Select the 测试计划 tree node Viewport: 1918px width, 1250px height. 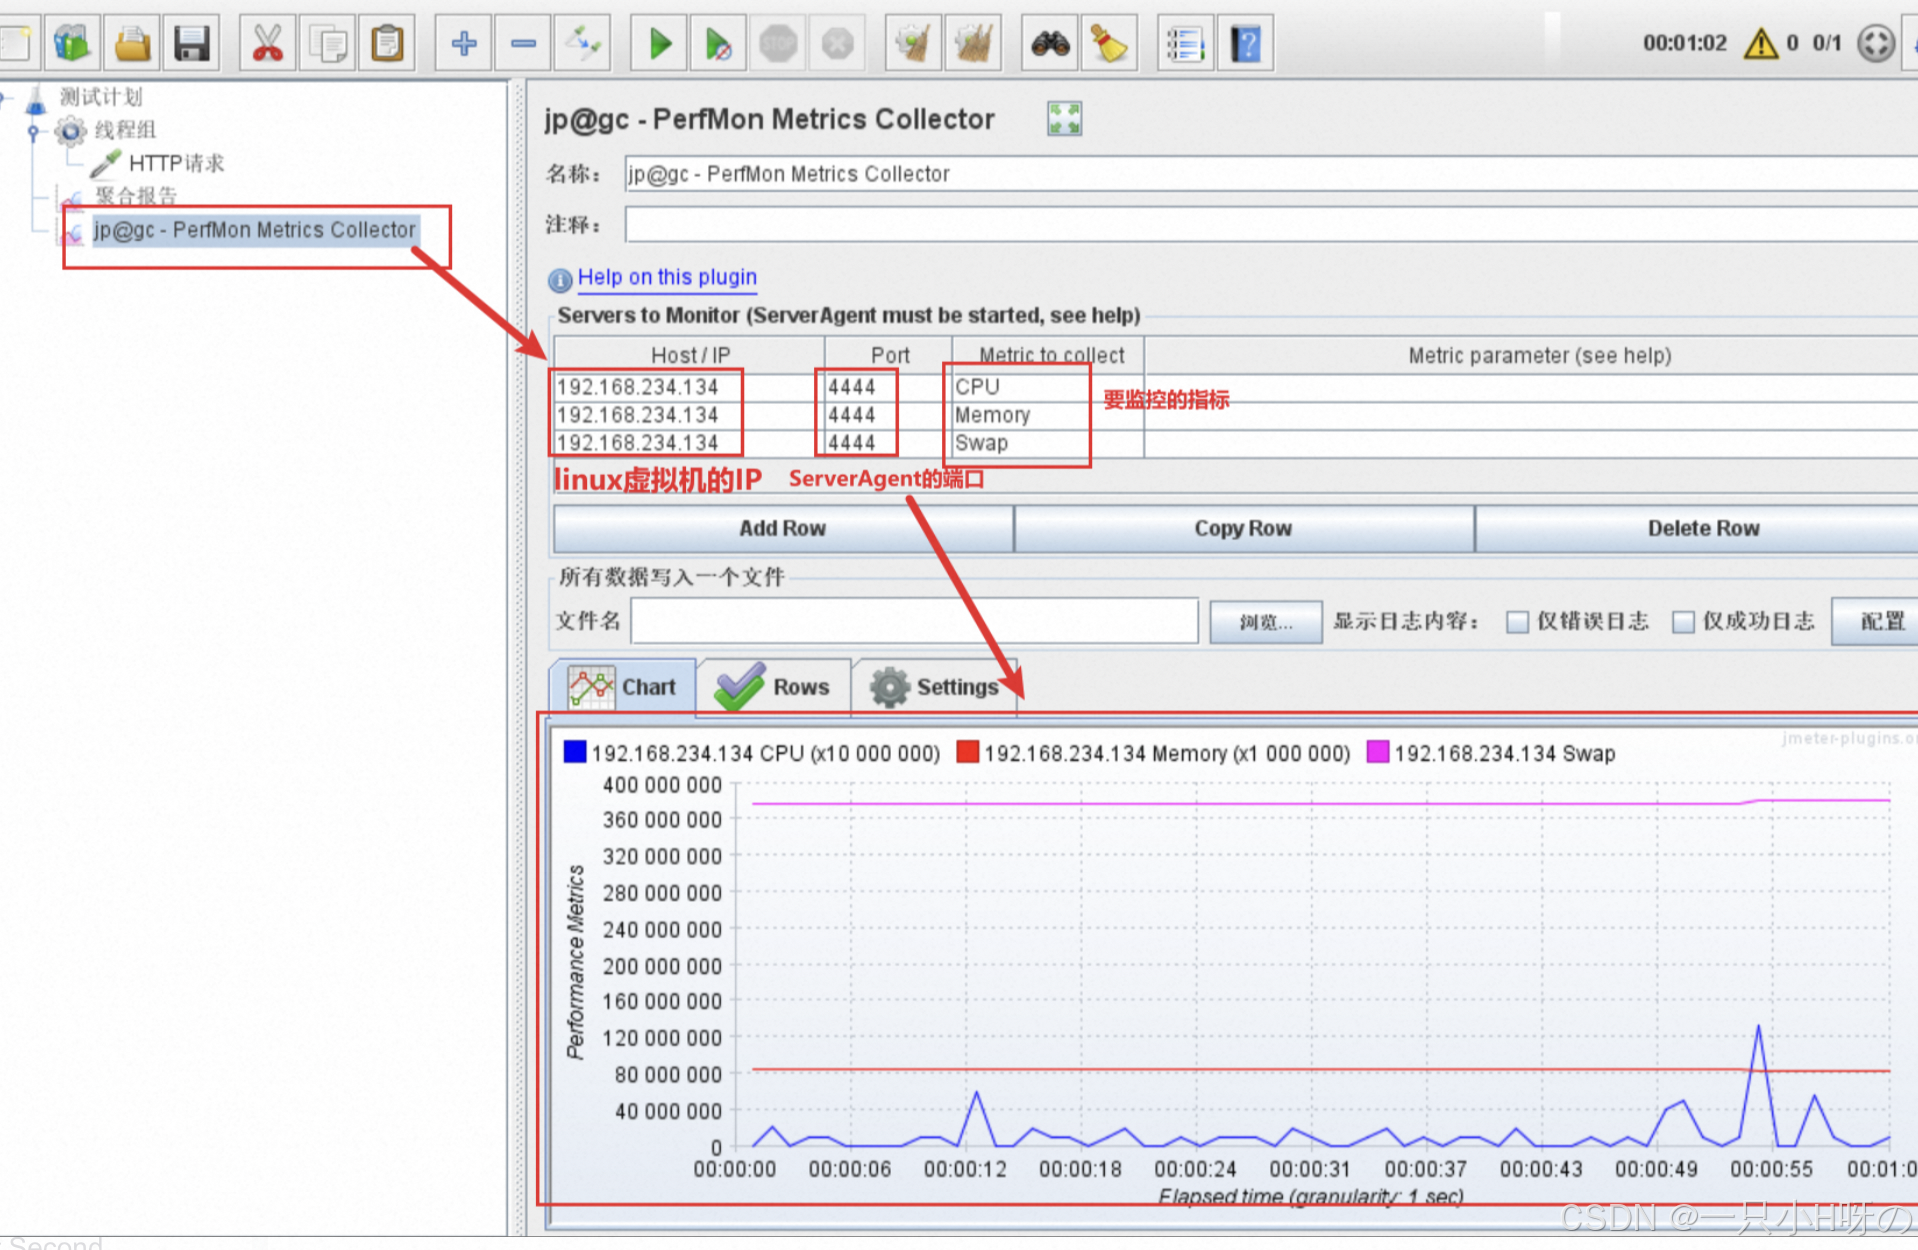pos(100,96)
